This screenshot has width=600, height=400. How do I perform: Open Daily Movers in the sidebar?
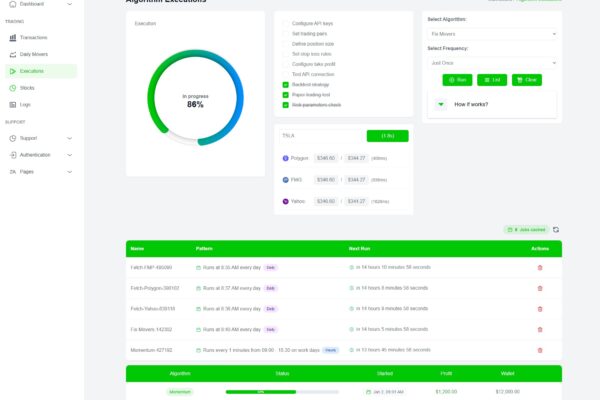click(x=33, y=54)
